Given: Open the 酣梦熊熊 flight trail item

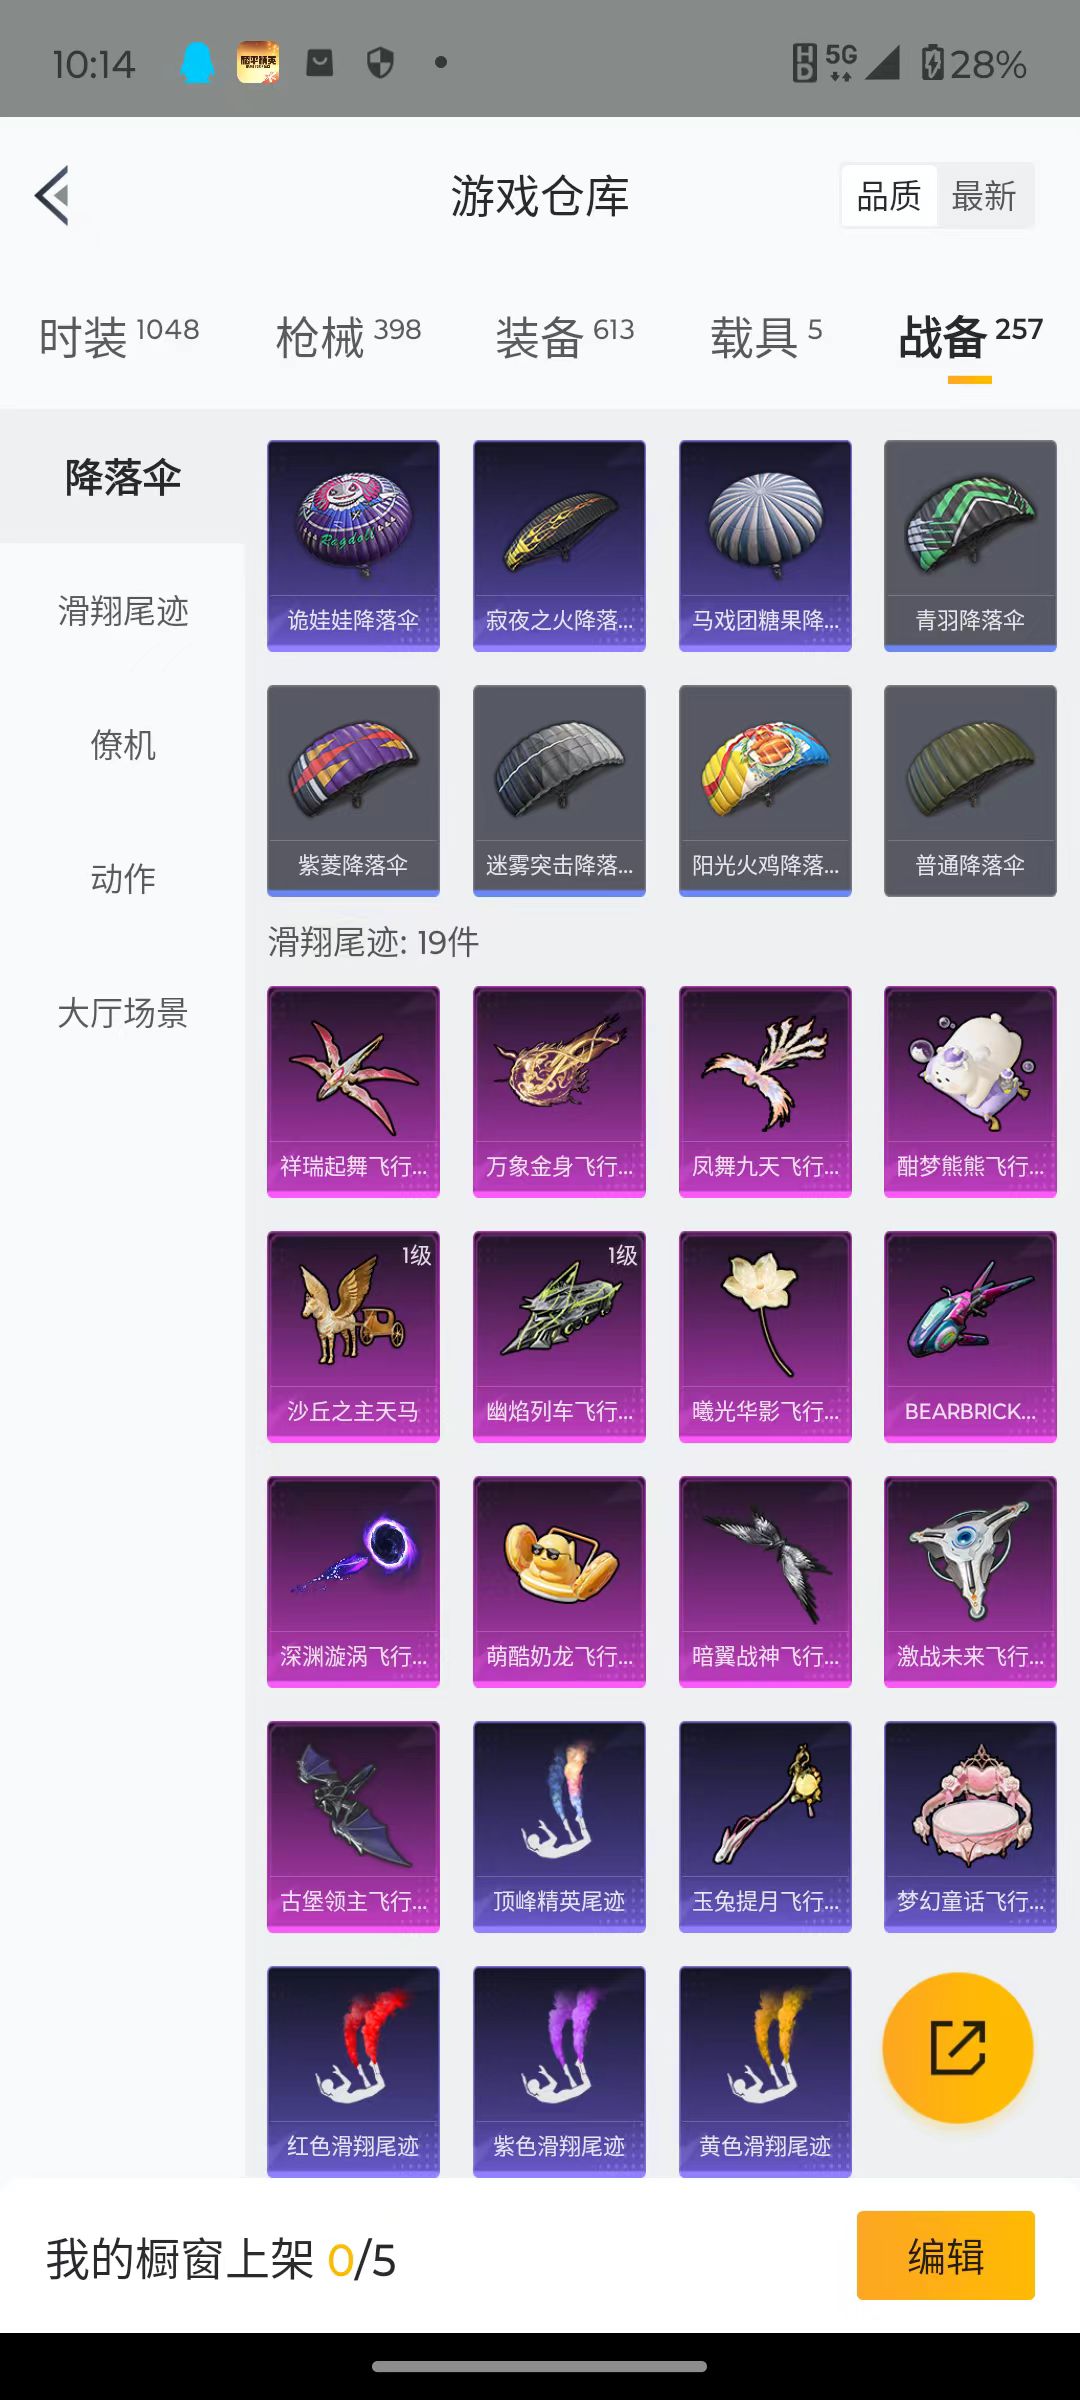Looking at the screenshot, I should (x=970, y=1092).
